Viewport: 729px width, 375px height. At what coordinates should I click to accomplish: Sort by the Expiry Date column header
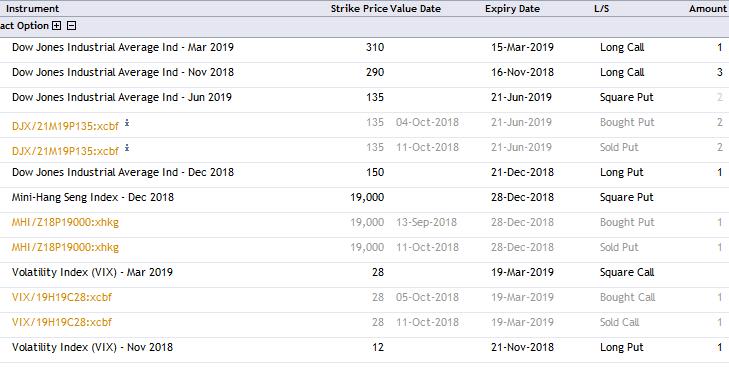512,9
